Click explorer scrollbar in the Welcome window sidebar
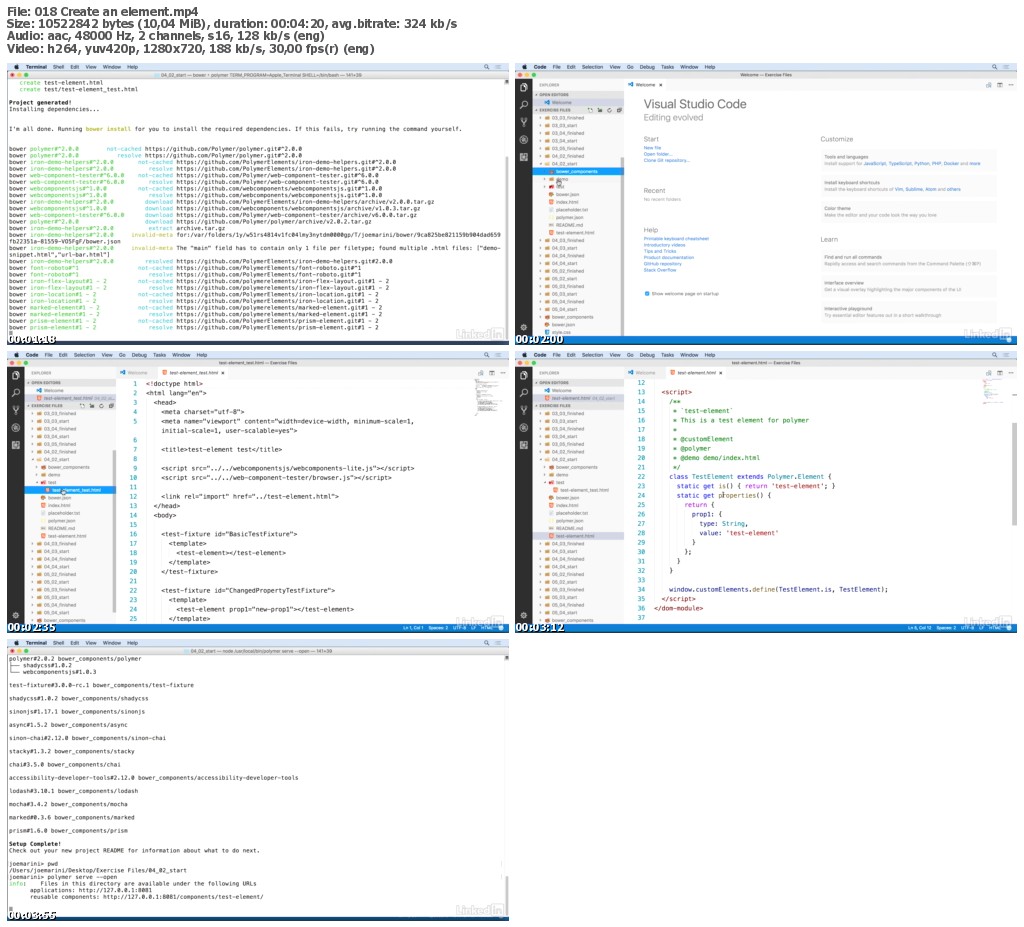The image size is (1024, 927). coord(622,248)
